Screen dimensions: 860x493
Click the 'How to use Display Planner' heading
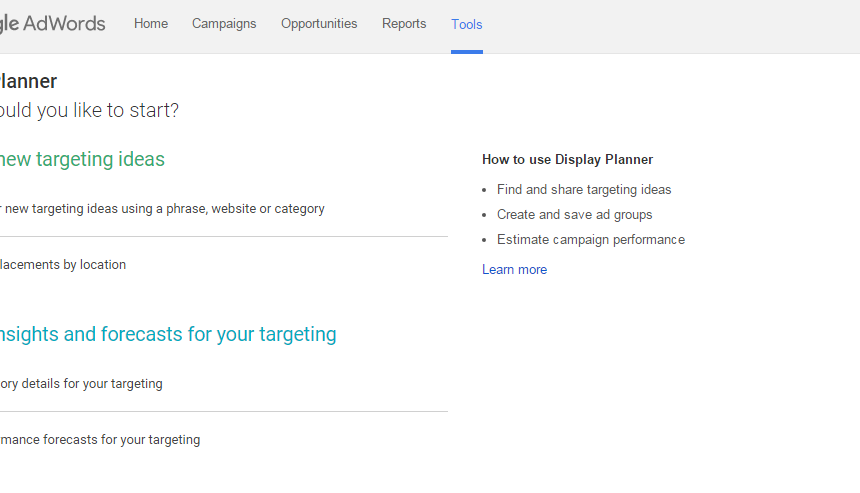tap(568, 160)
